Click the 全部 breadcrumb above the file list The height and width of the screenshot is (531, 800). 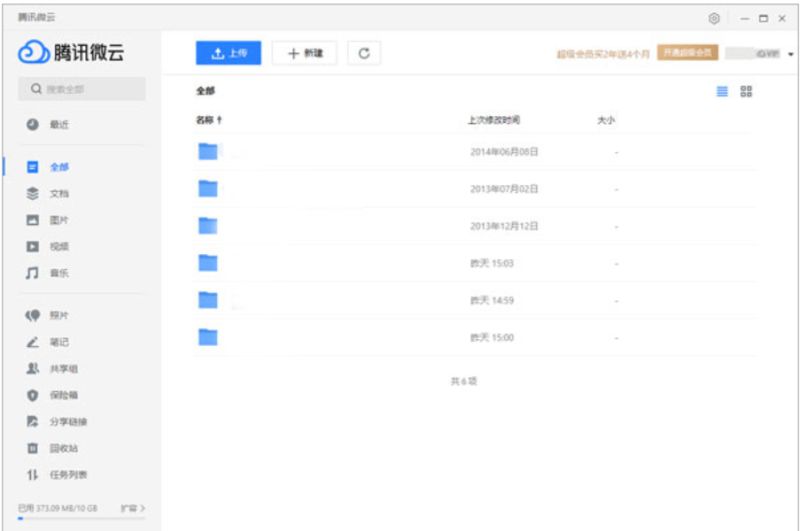tap(206, 91)
